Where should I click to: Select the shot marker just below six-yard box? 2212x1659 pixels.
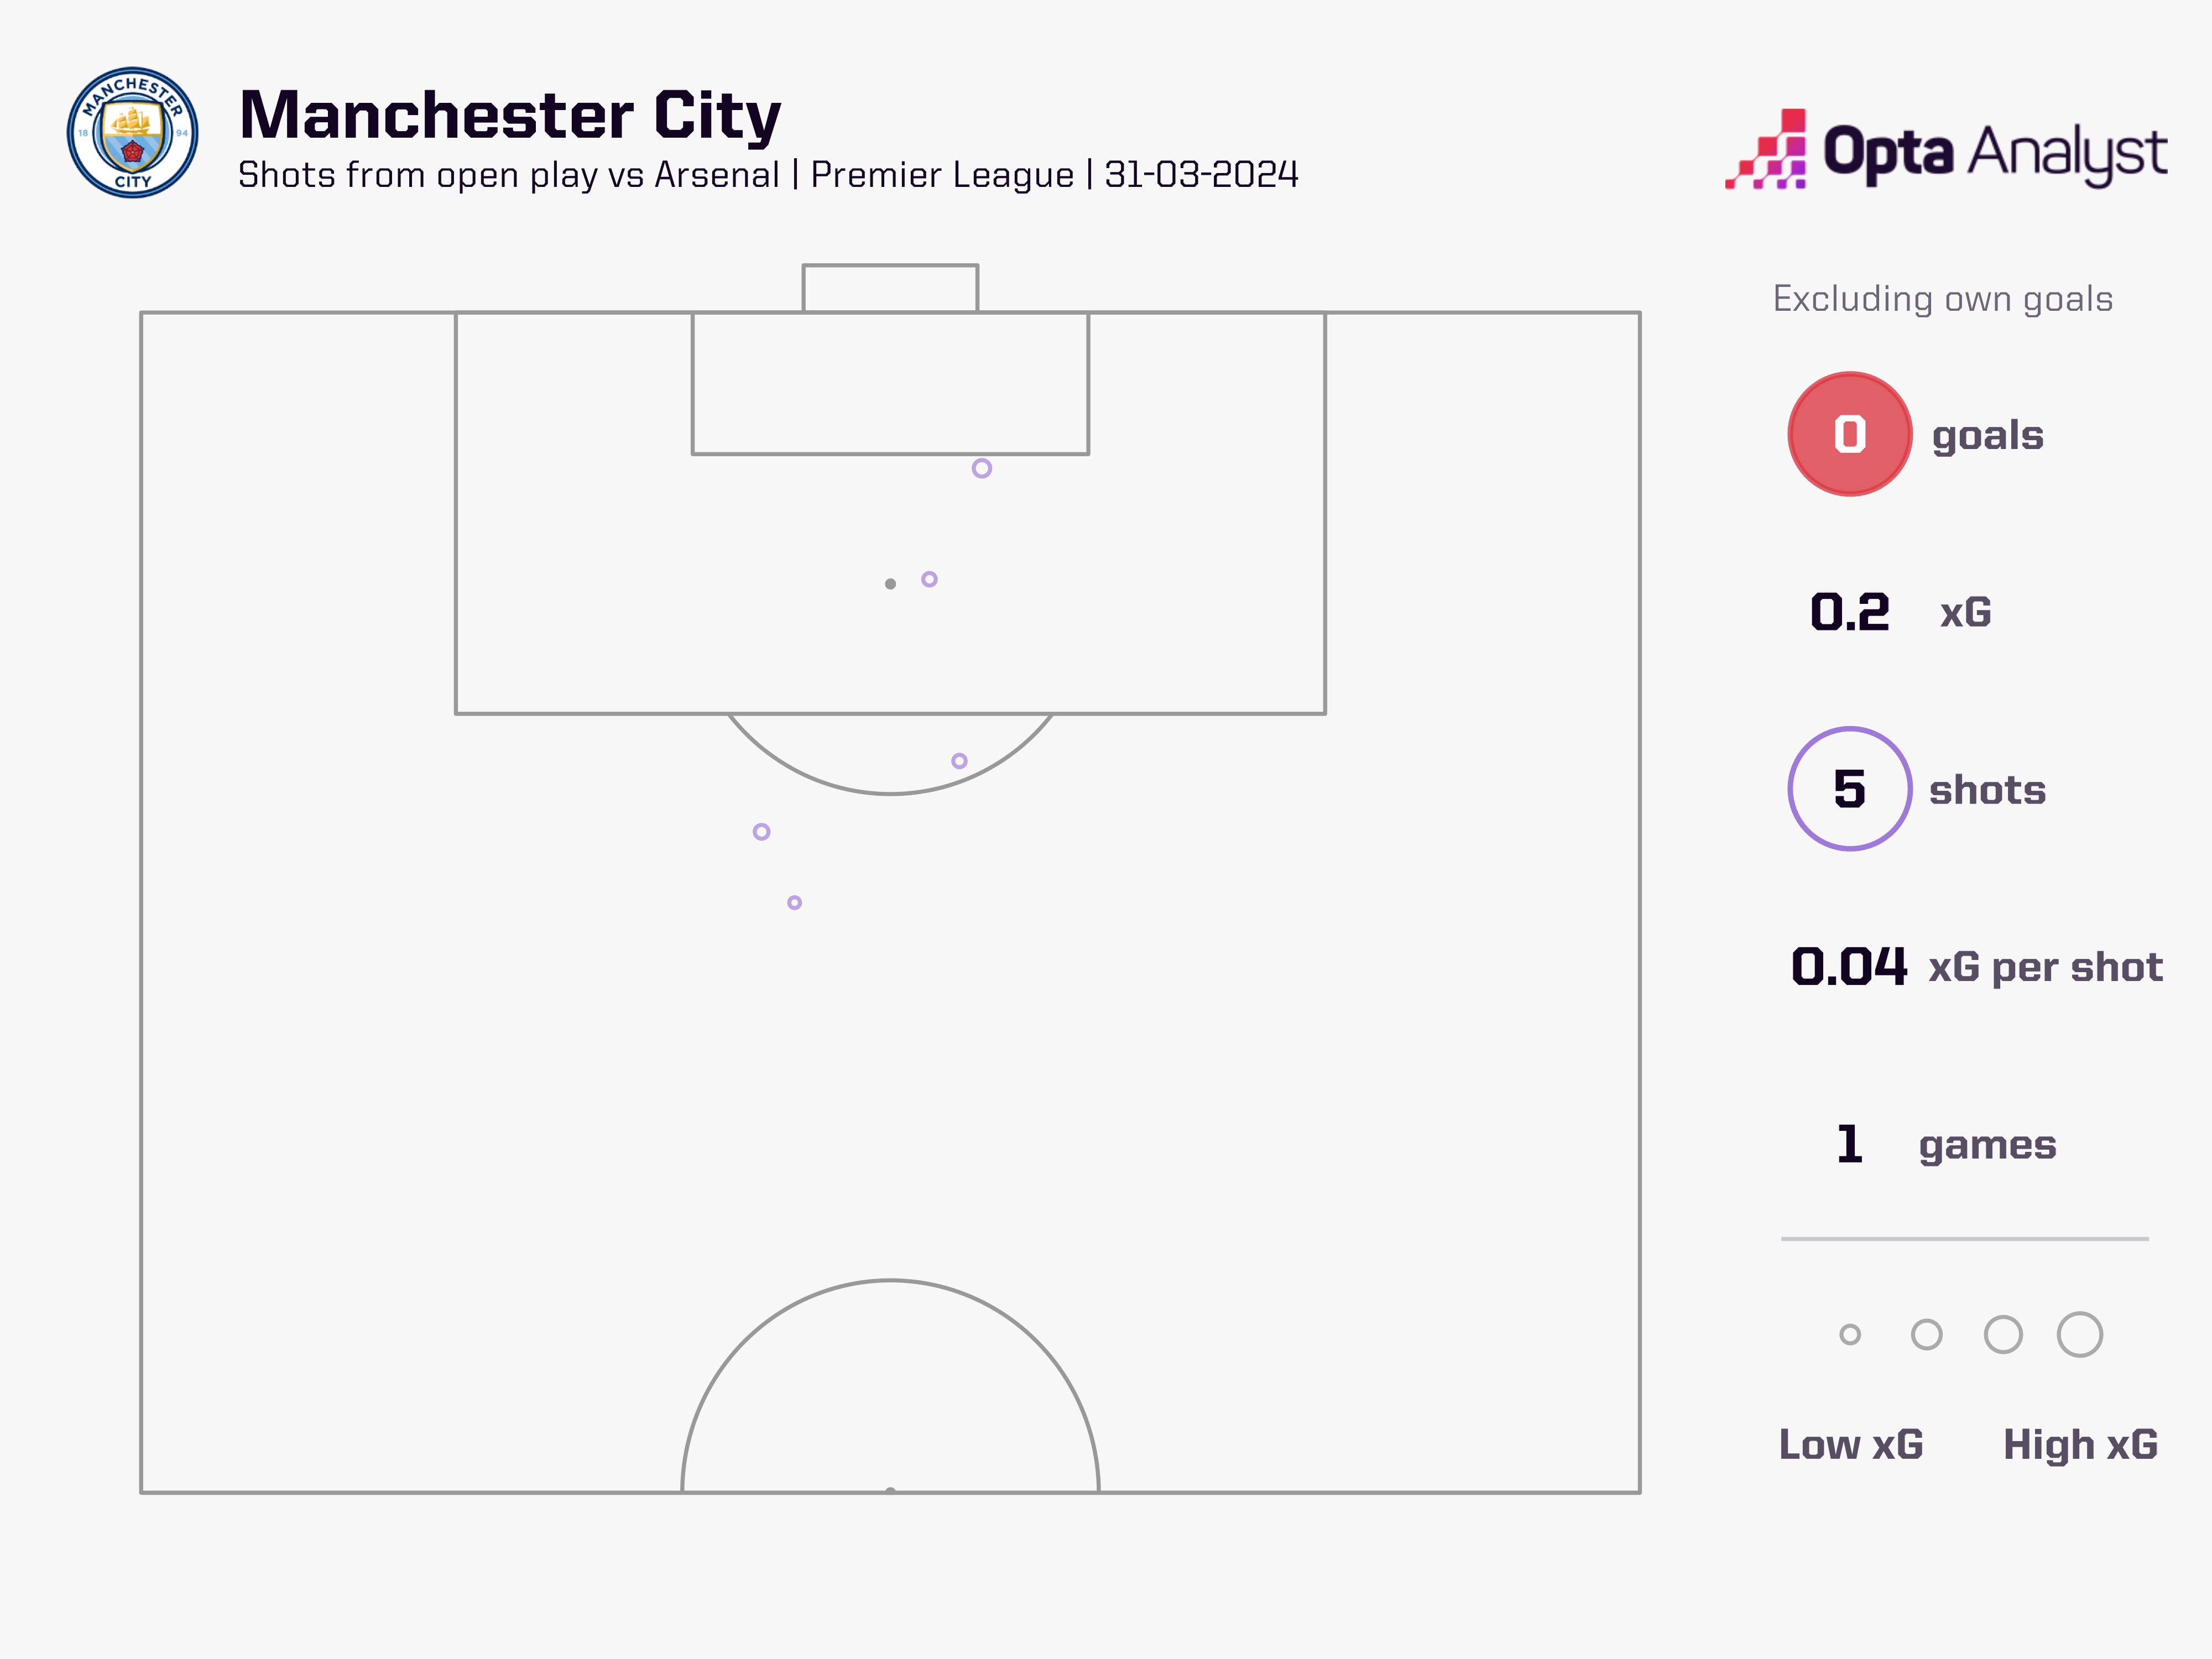pos(982,468)
